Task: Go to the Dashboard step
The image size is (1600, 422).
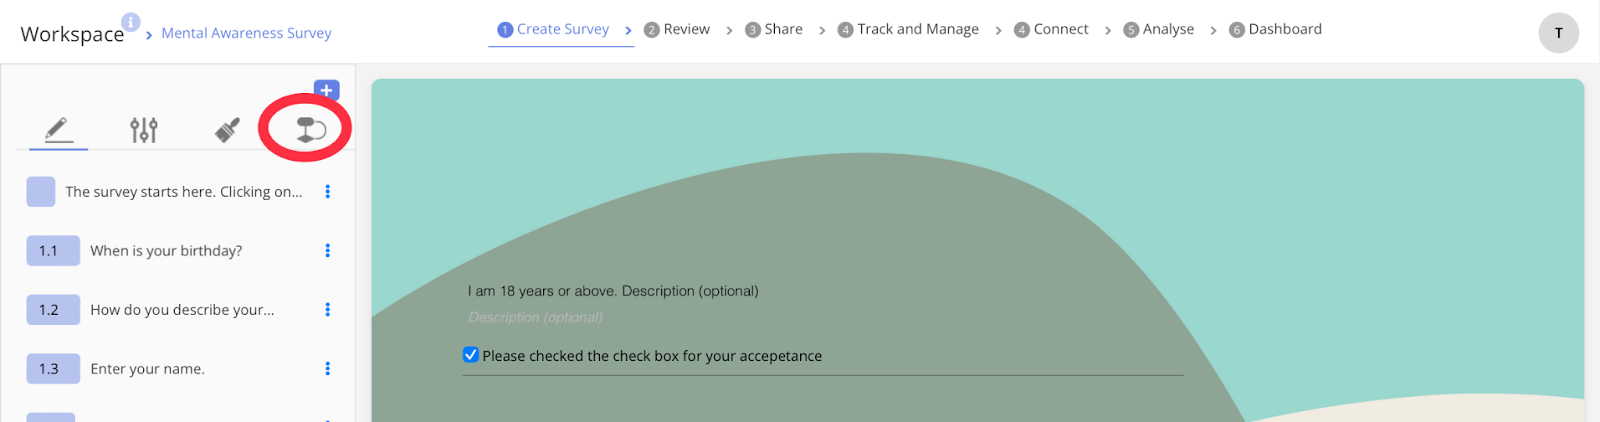Action: (x=1276, y=30)
